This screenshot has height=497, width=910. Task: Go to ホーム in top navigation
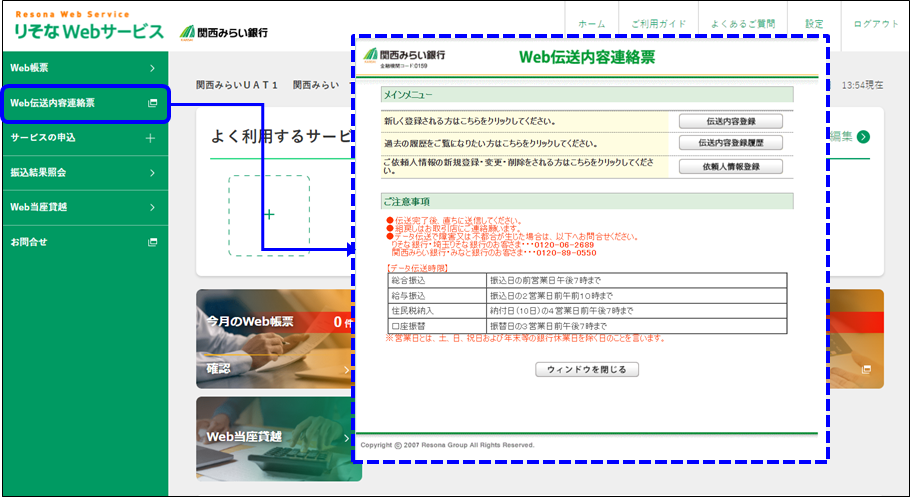[592, 24]
